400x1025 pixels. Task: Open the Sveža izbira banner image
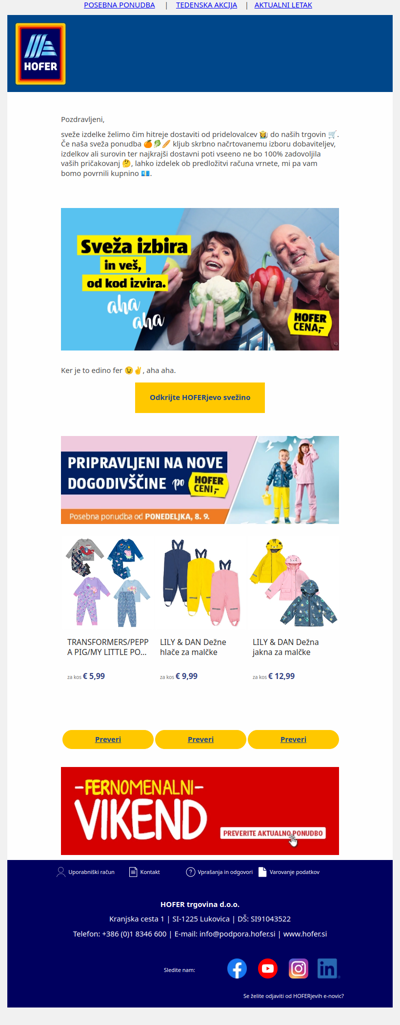[x=200, y=279]
